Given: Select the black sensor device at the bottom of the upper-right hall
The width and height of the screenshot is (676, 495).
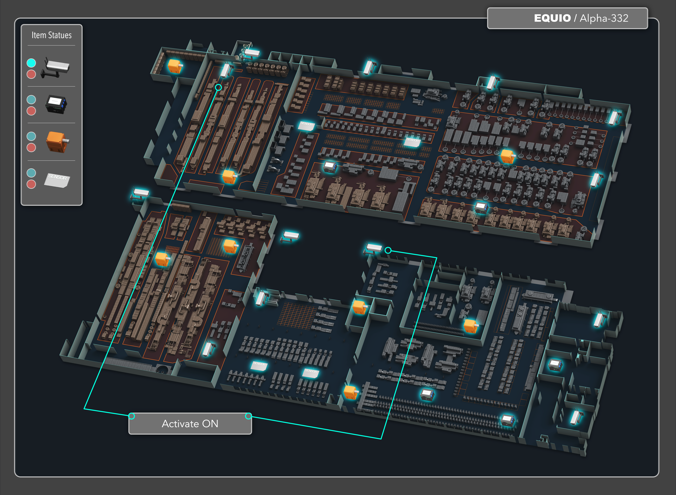Looking at the screenshot, I should (481, 208).
